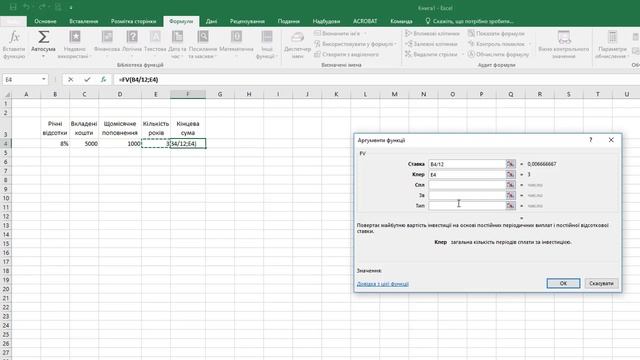Collapse dialog using Тип range selector icon
The width and height of the screenshot is (640, 360).
[x=511, y=206]
